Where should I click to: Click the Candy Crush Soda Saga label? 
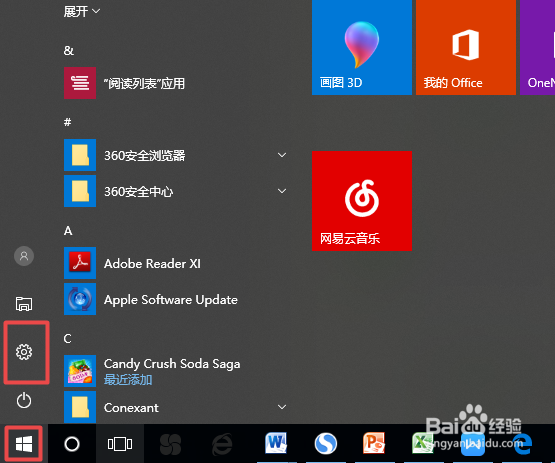(x=172, y=364)
